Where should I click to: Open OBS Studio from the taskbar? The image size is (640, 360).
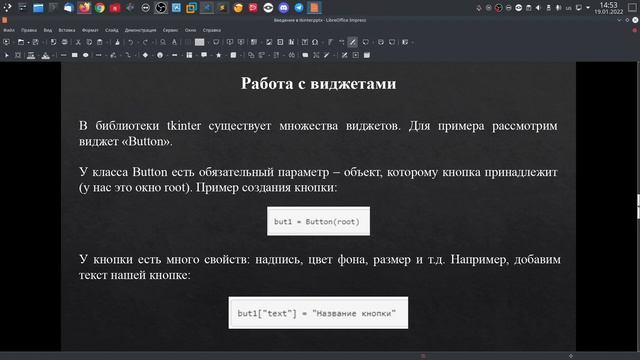click(x=161, y=8)
